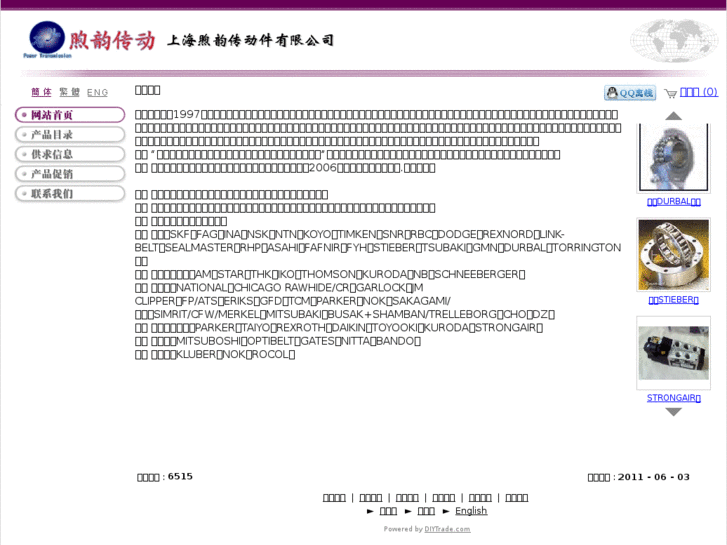The width and height of the screenshot is (727, 545).
Task: Open the 网站首页 menu item
Action: 70,115
